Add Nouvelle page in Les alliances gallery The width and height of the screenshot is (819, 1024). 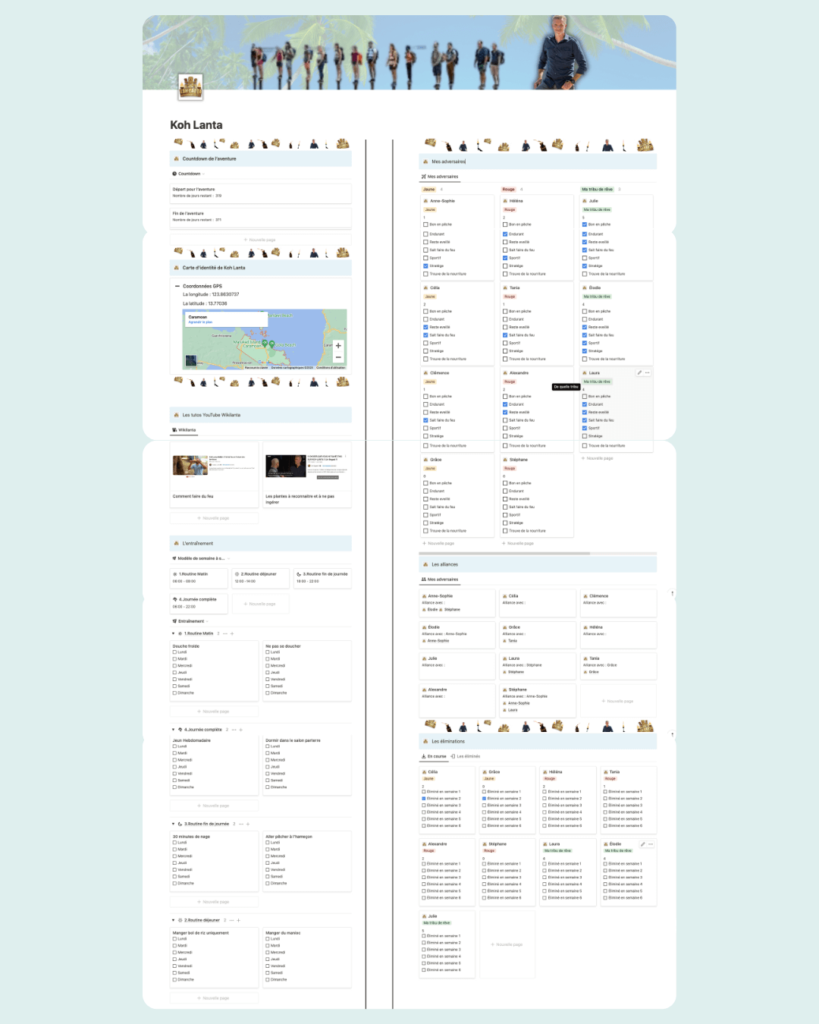[617, 701]
